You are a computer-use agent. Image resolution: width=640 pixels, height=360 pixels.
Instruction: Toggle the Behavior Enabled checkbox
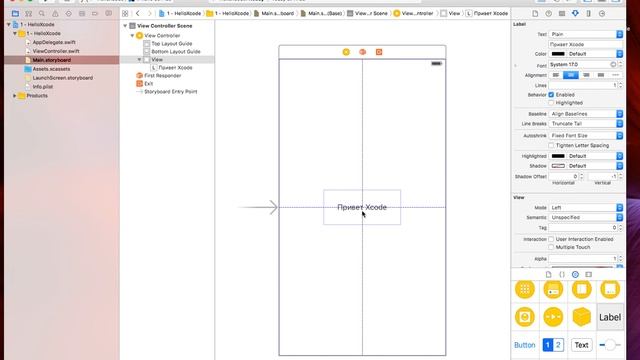(x=551, y=95)
